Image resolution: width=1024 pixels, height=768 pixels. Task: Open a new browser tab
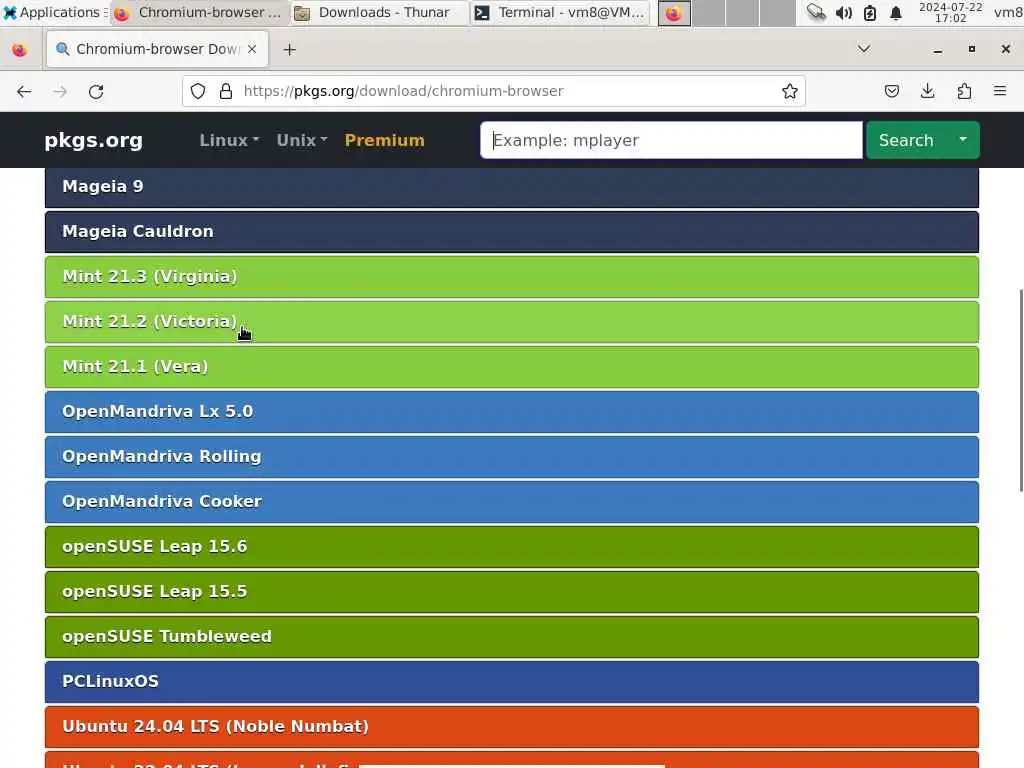[x=289, y=50]
